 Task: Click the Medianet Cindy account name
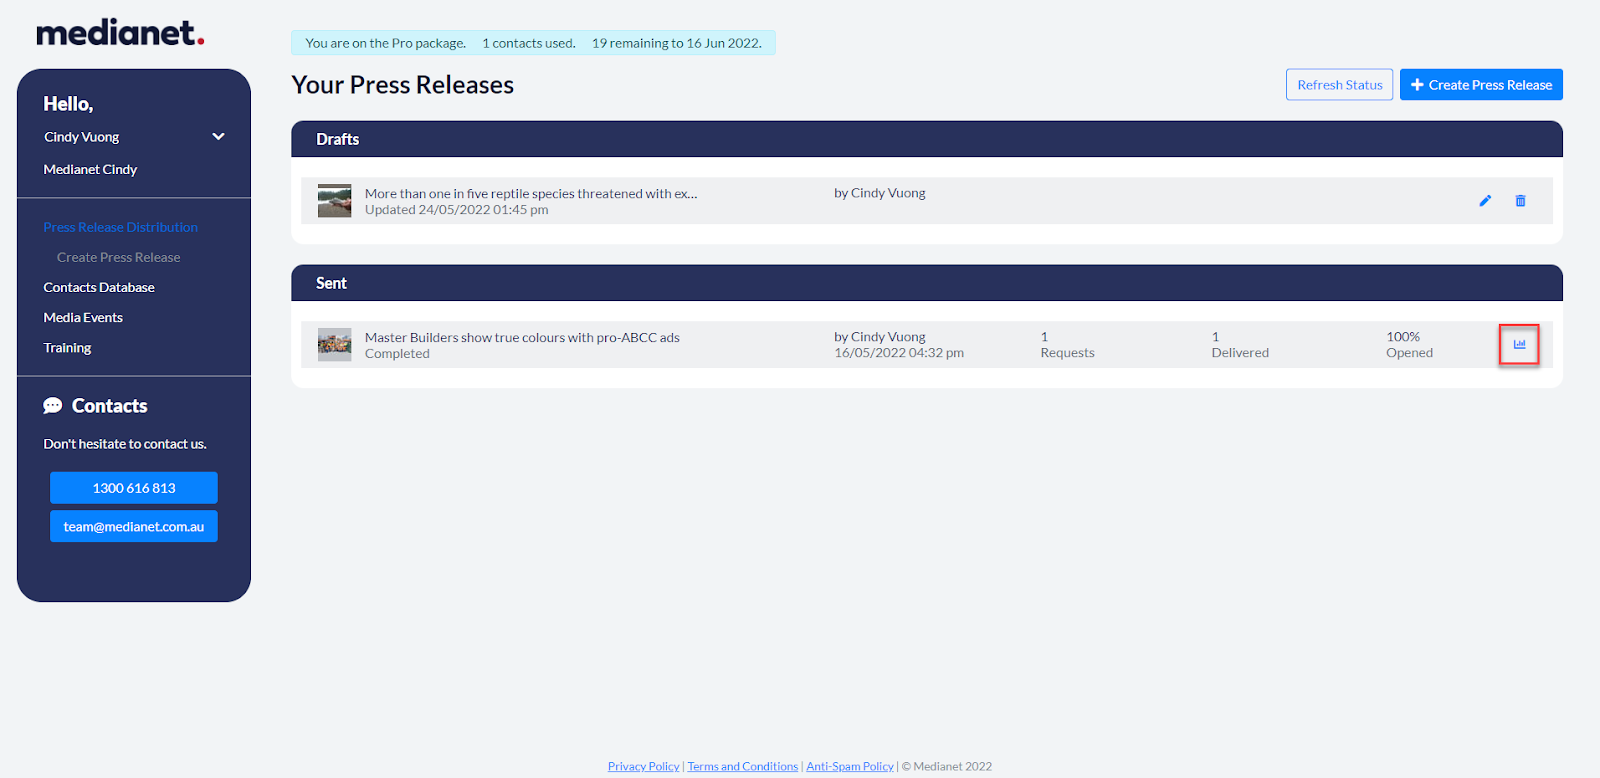point(90,169)
